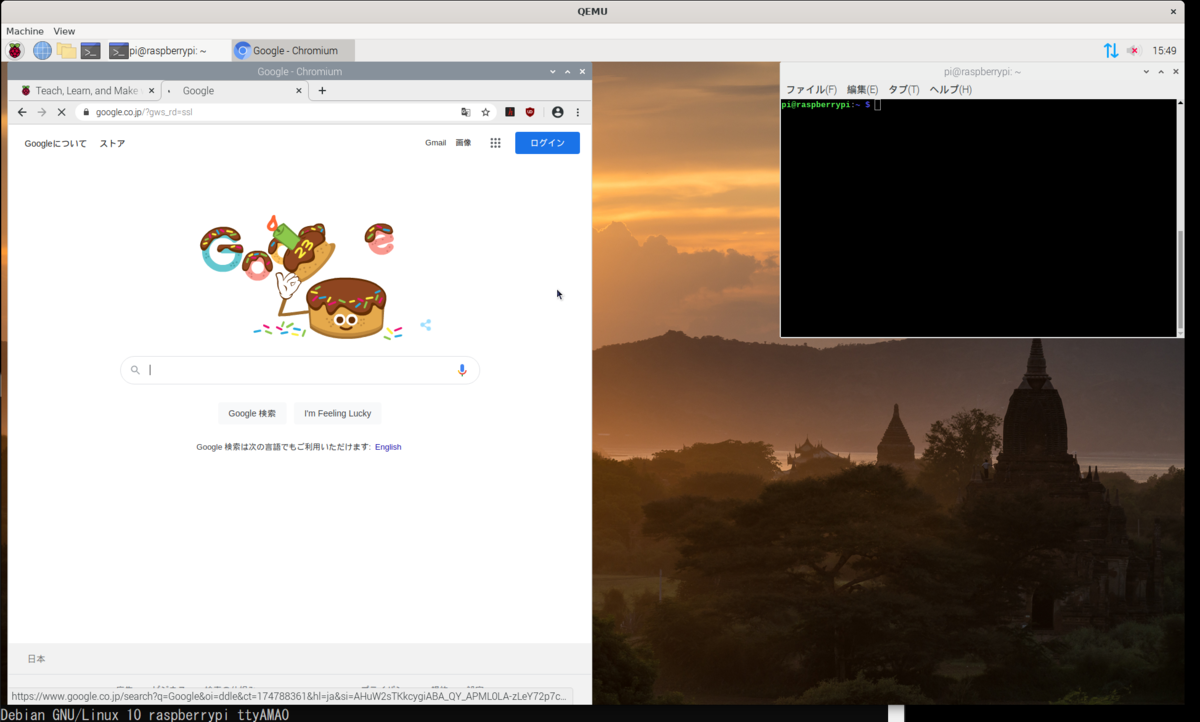Open a new tab with plus button
Image resolution: width=1200 pixels, height=722 pixels.
pos(322,90)
